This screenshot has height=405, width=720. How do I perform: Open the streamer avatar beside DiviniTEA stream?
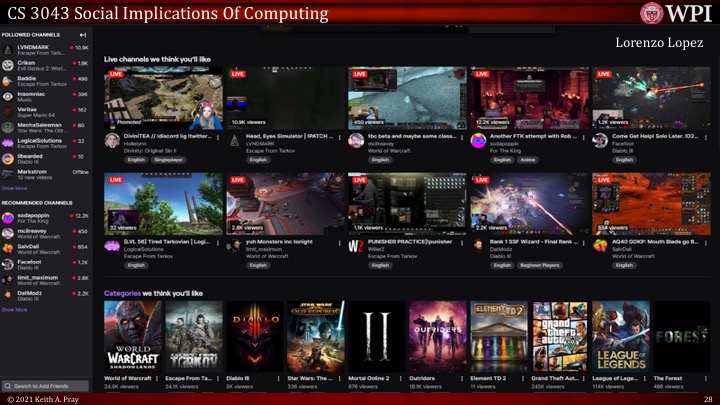[x=112, y=140]
